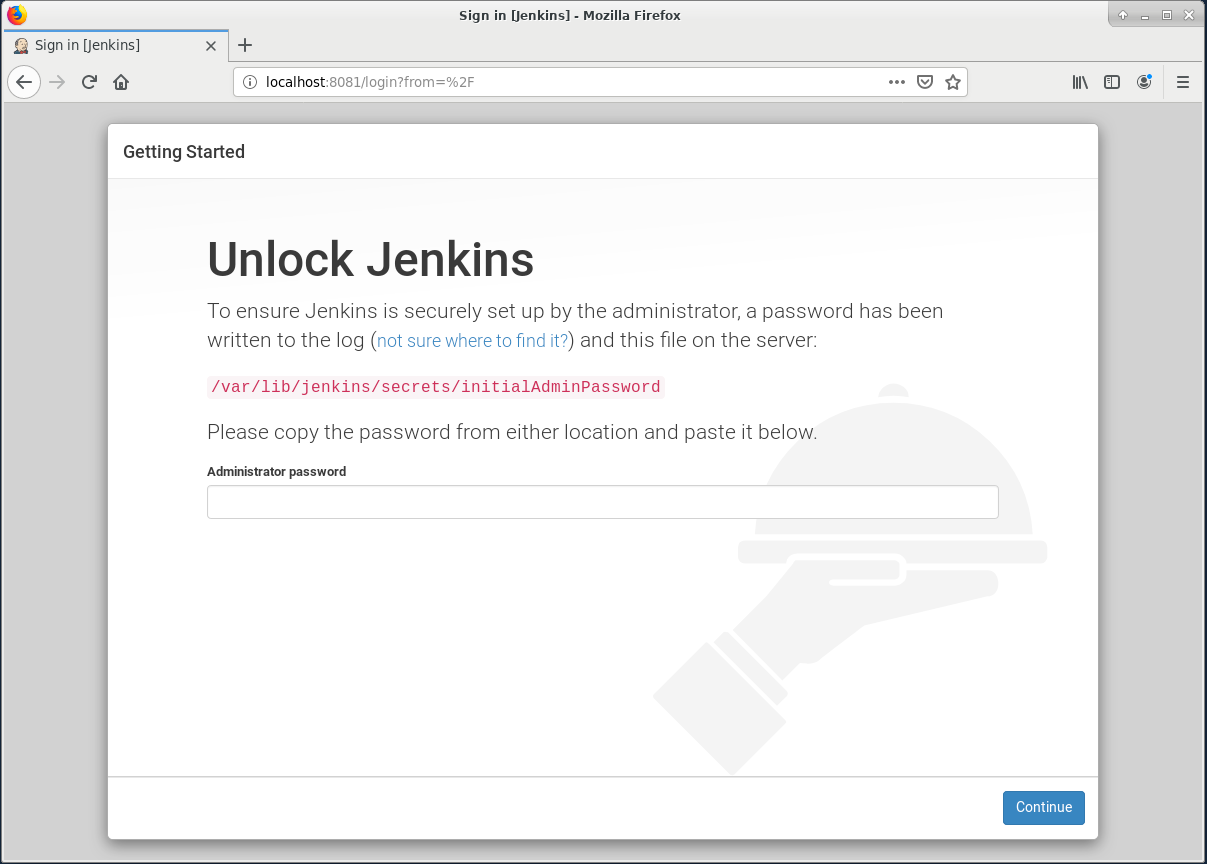
Task: Open the Firefox hamburger menu
Action: [1183, 82]
